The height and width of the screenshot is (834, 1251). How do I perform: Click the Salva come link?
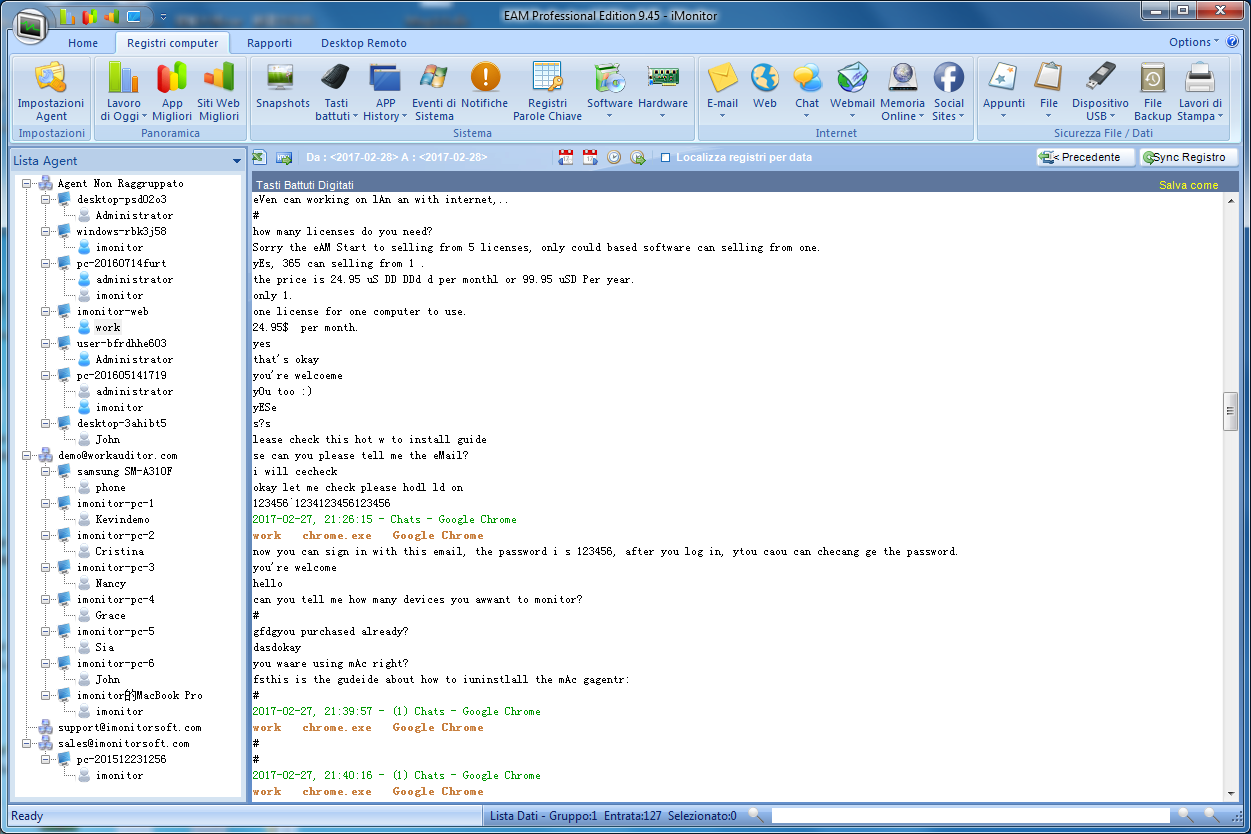1188,185
